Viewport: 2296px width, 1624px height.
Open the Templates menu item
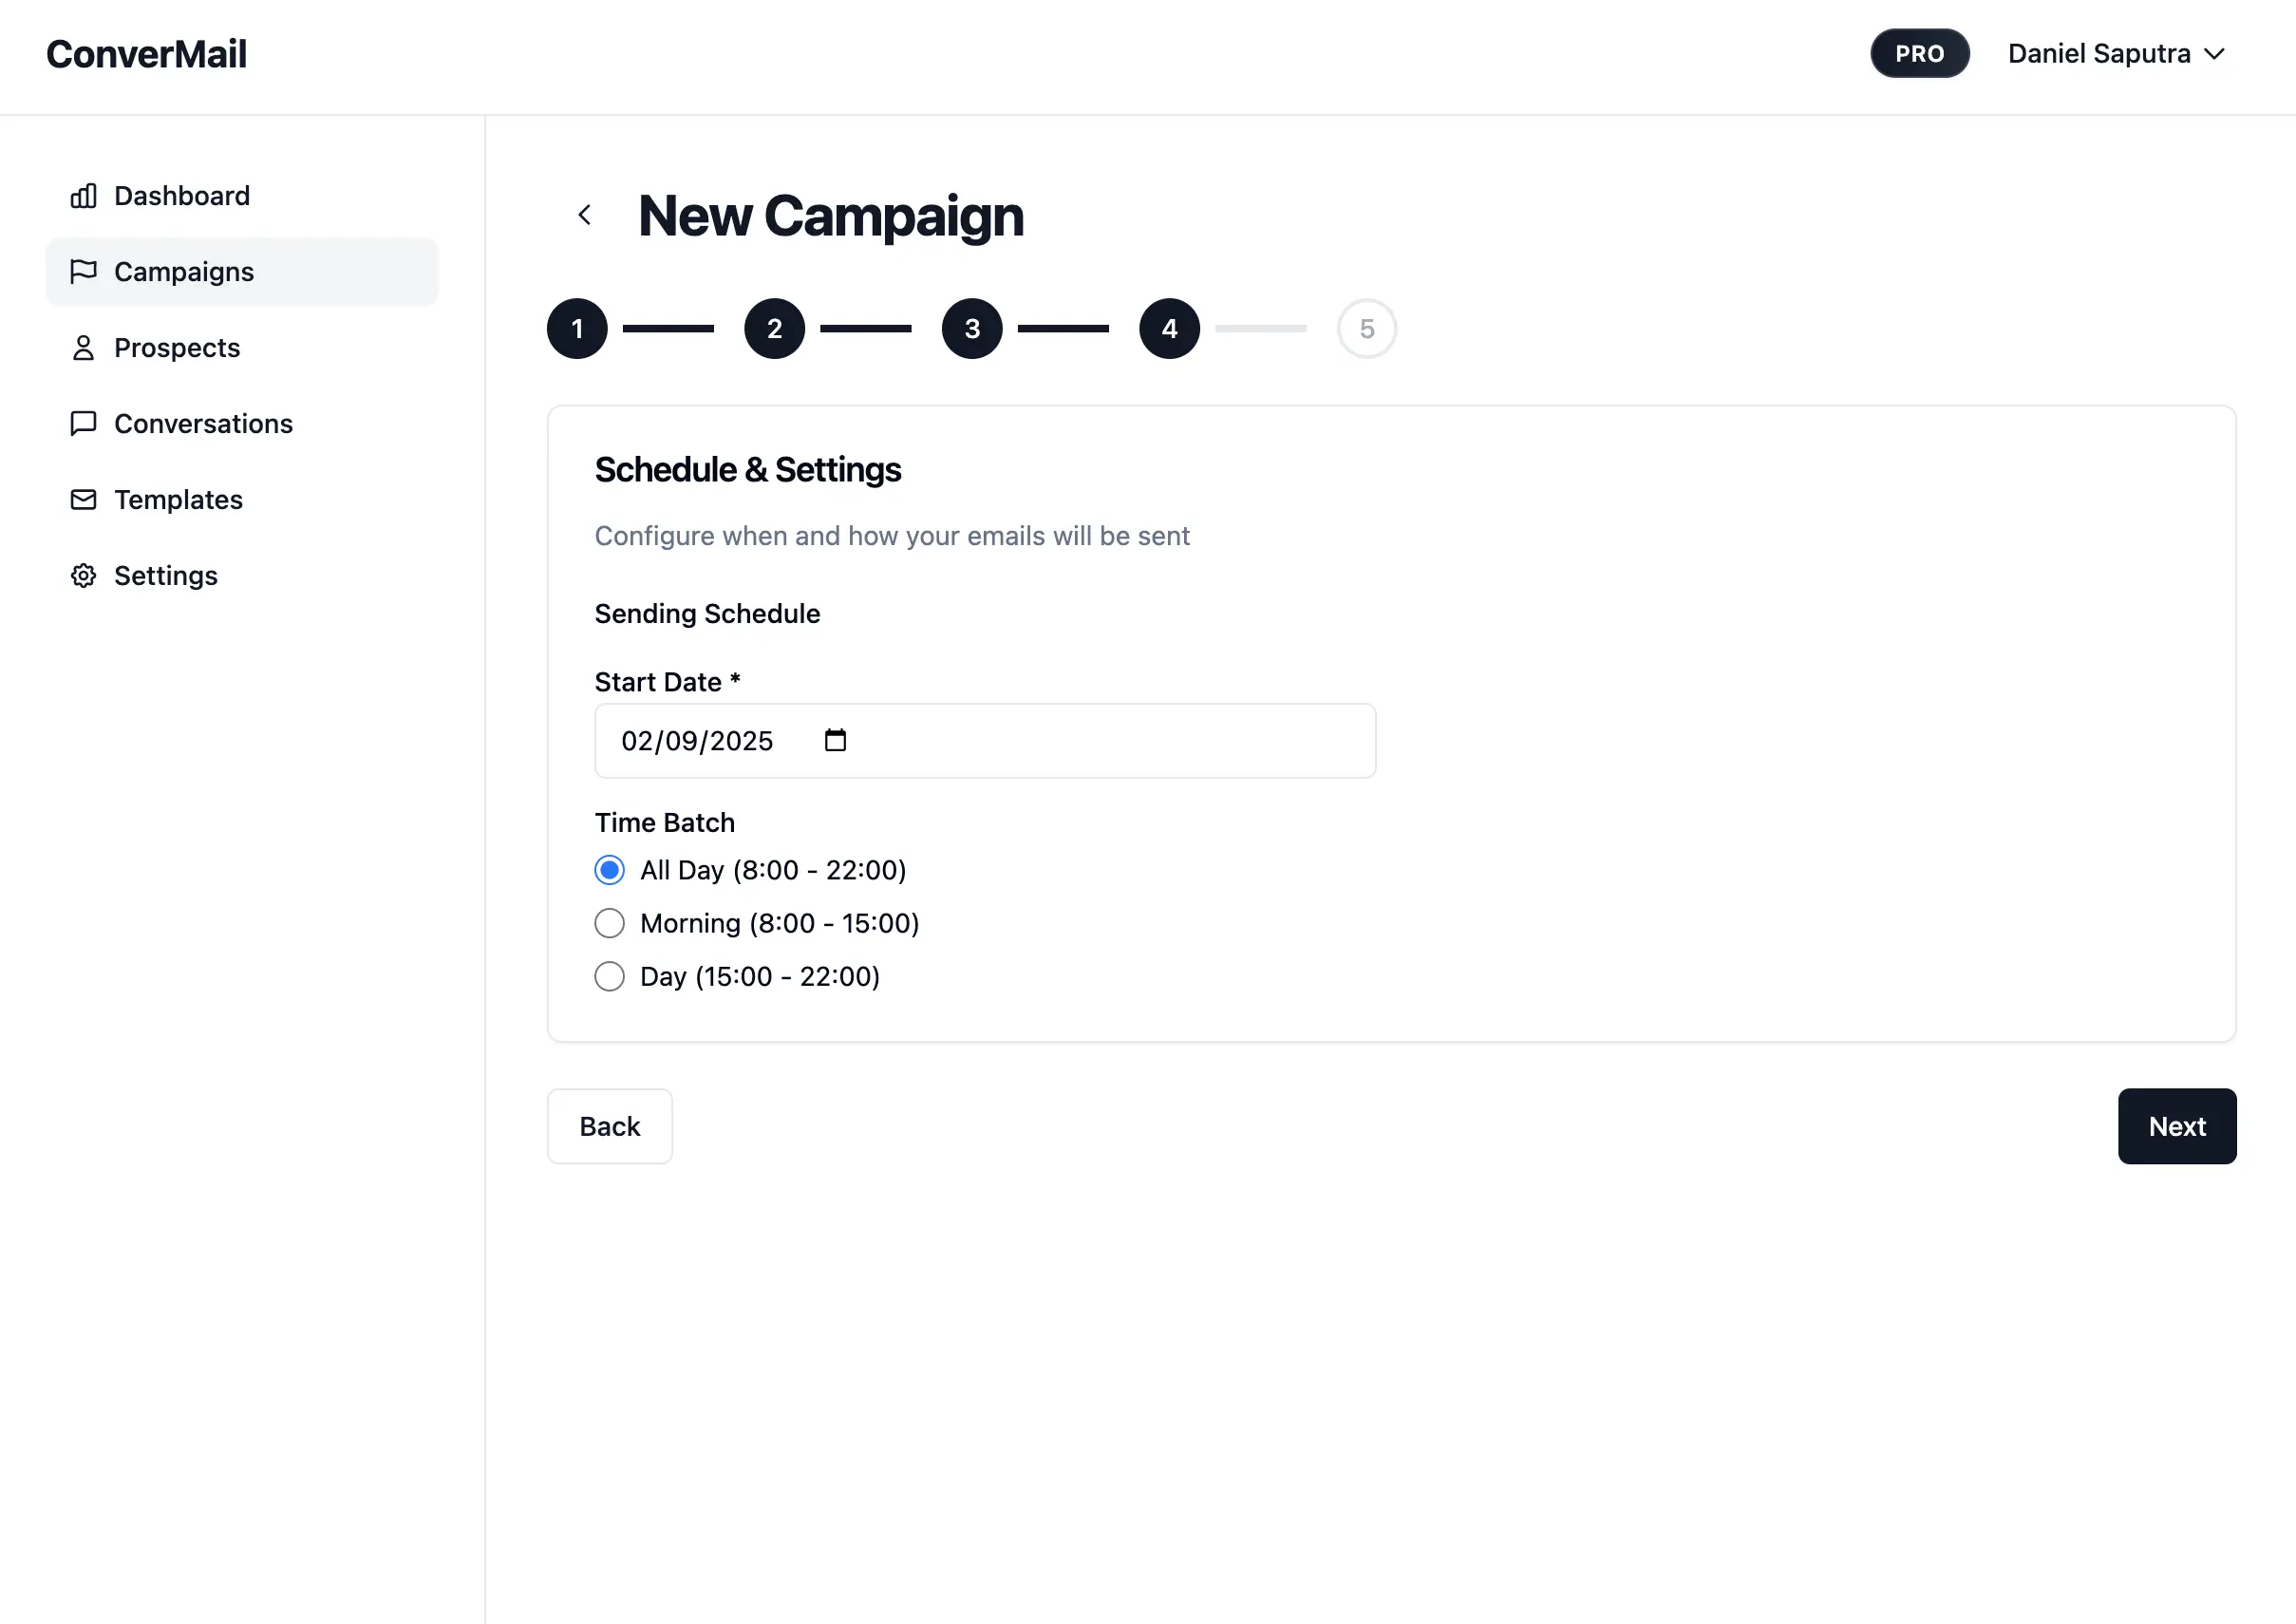(x=178, y=500)
